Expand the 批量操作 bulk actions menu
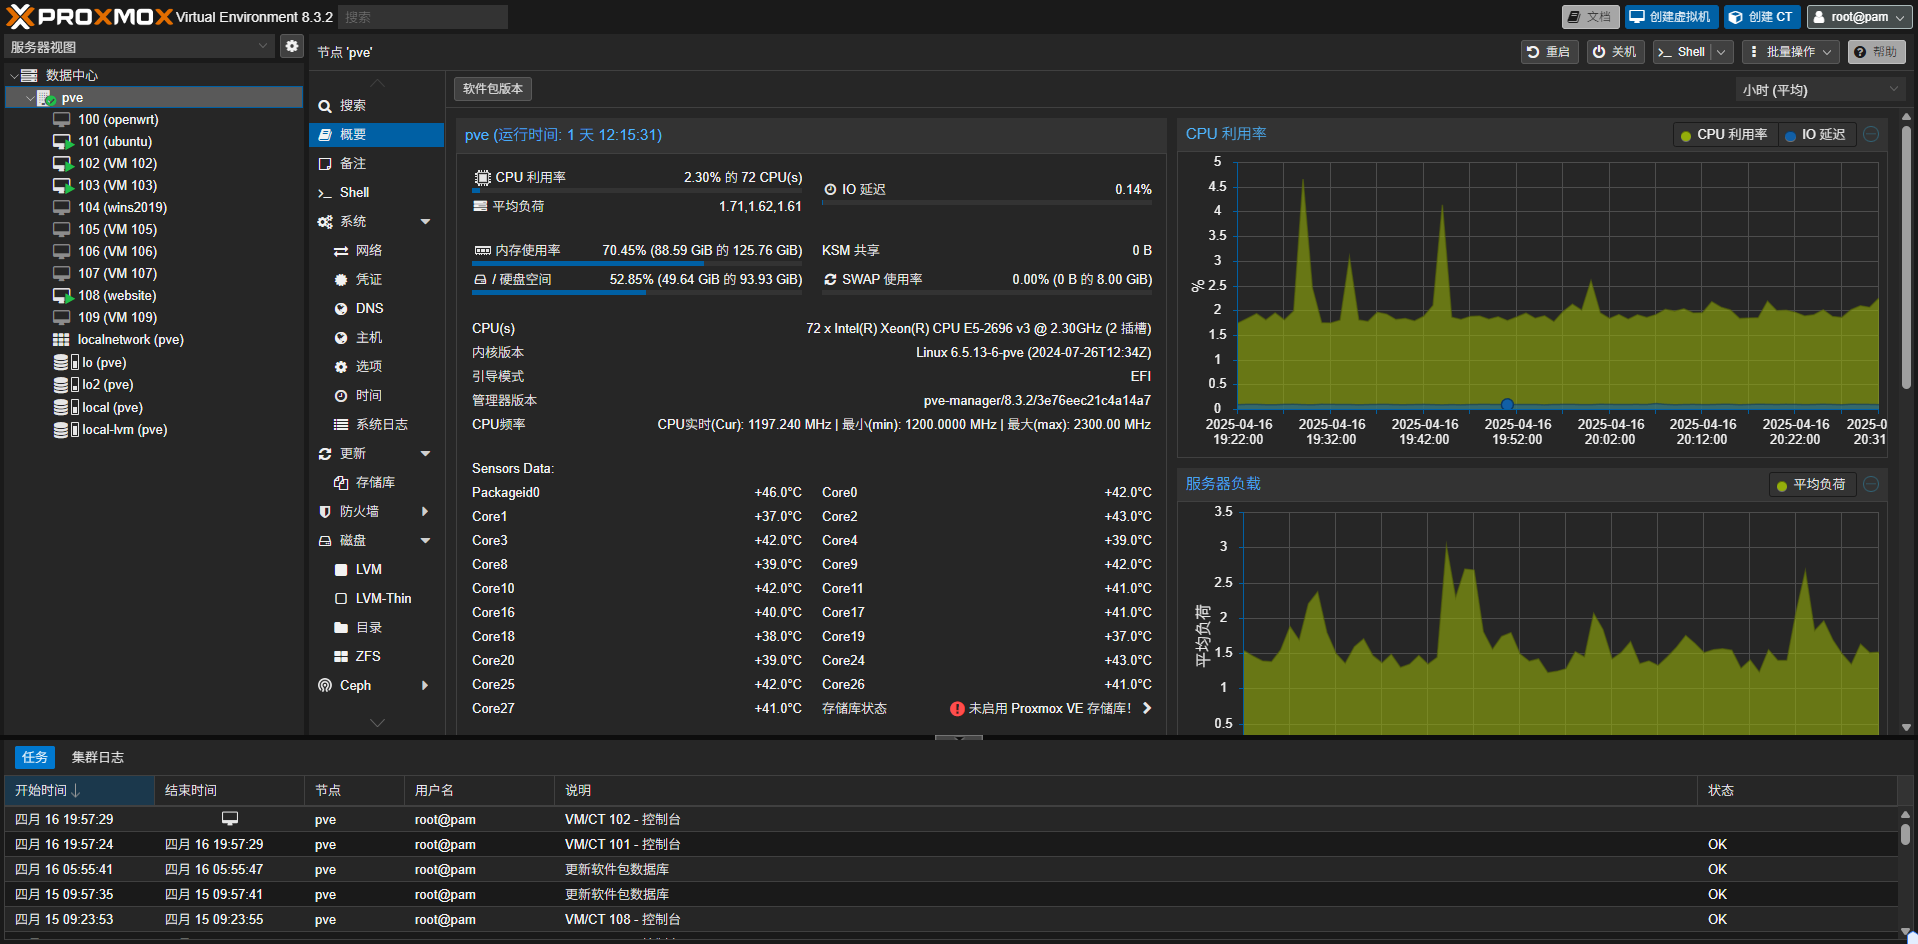 1789,52
